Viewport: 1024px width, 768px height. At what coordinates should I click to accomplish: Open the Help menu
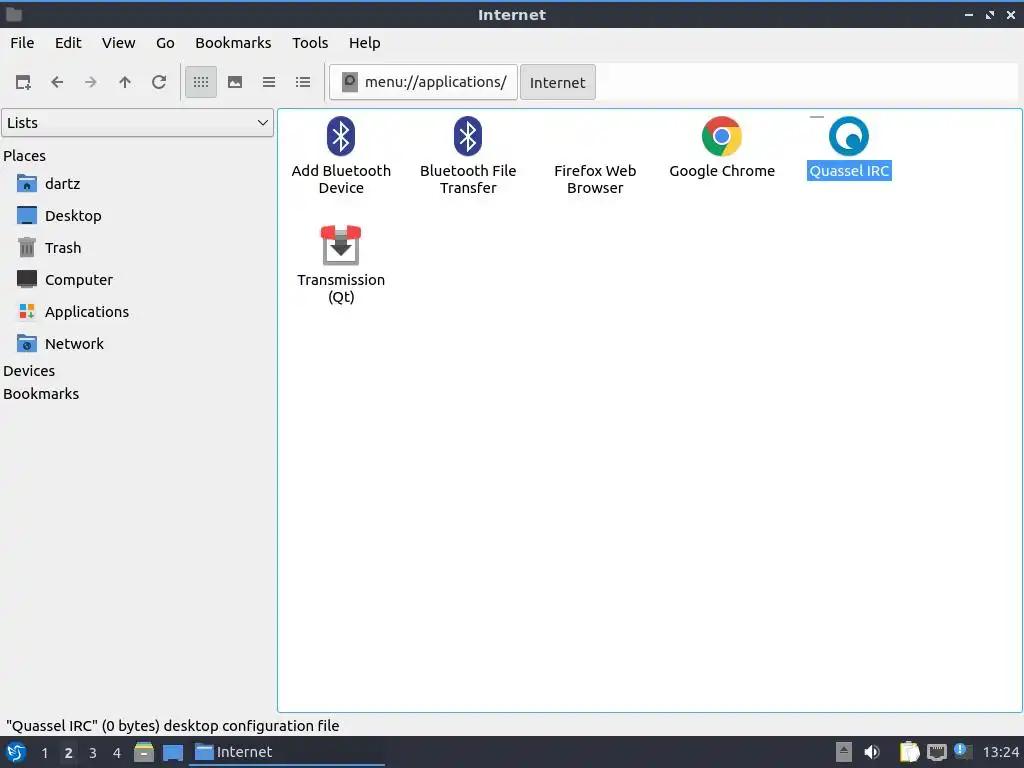coord(364,43)
